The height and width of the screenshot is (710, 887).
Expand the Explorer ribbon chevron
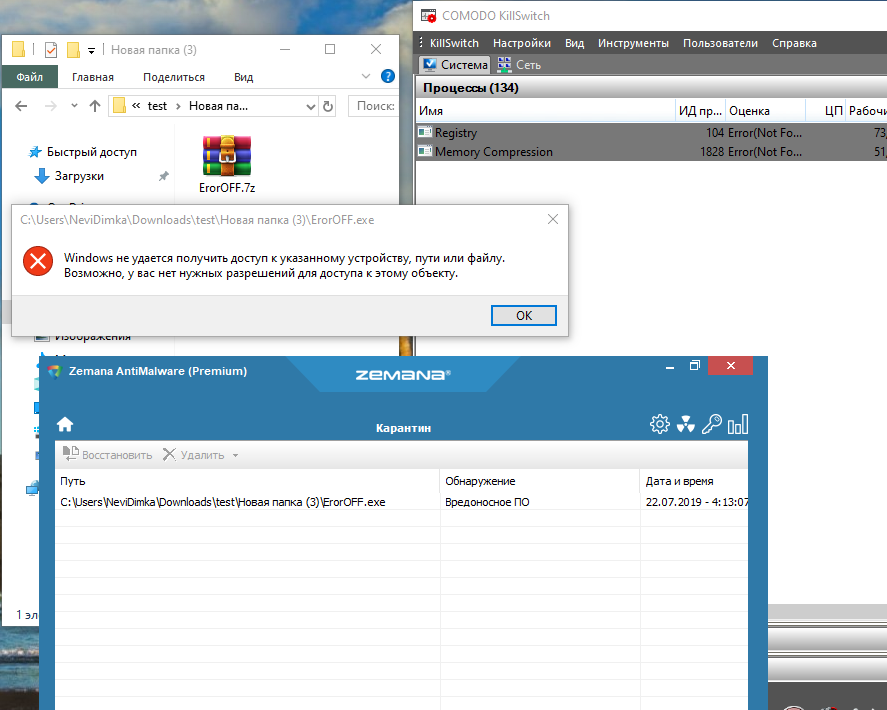pos(365,76)
